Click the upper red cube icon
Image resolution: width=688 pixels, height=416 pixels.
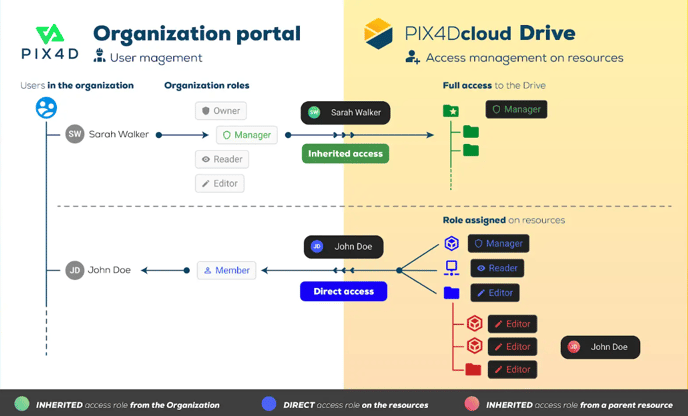click(x=474, y=324)
